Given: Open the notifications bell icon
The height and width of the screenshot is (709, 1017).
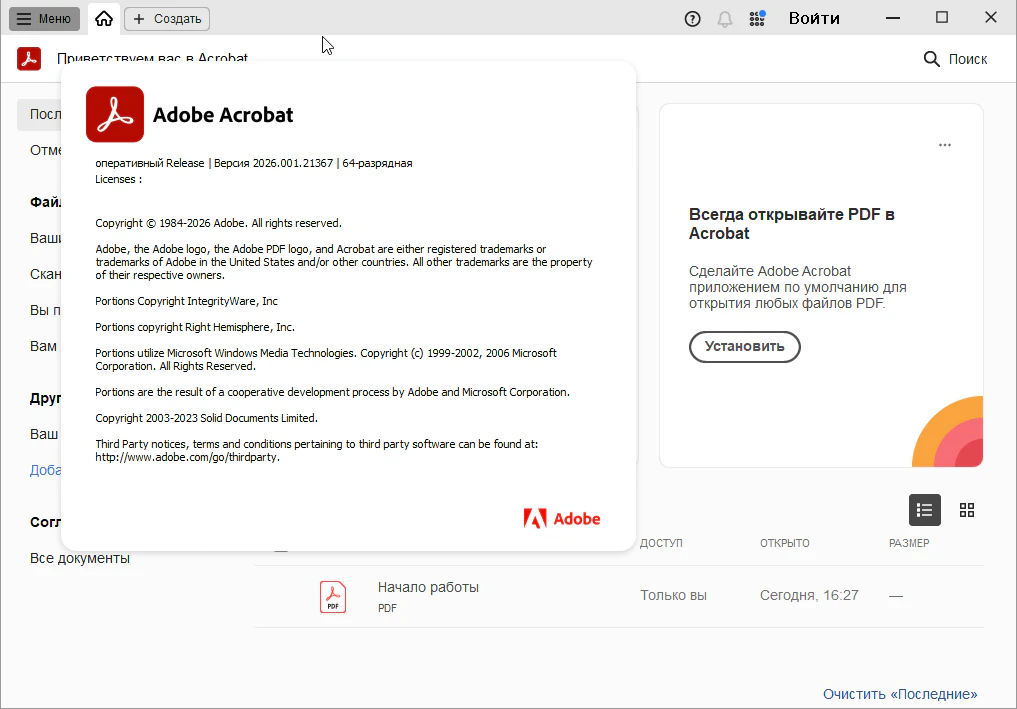Looking at the screenshot, I should [x=725, y=18].
